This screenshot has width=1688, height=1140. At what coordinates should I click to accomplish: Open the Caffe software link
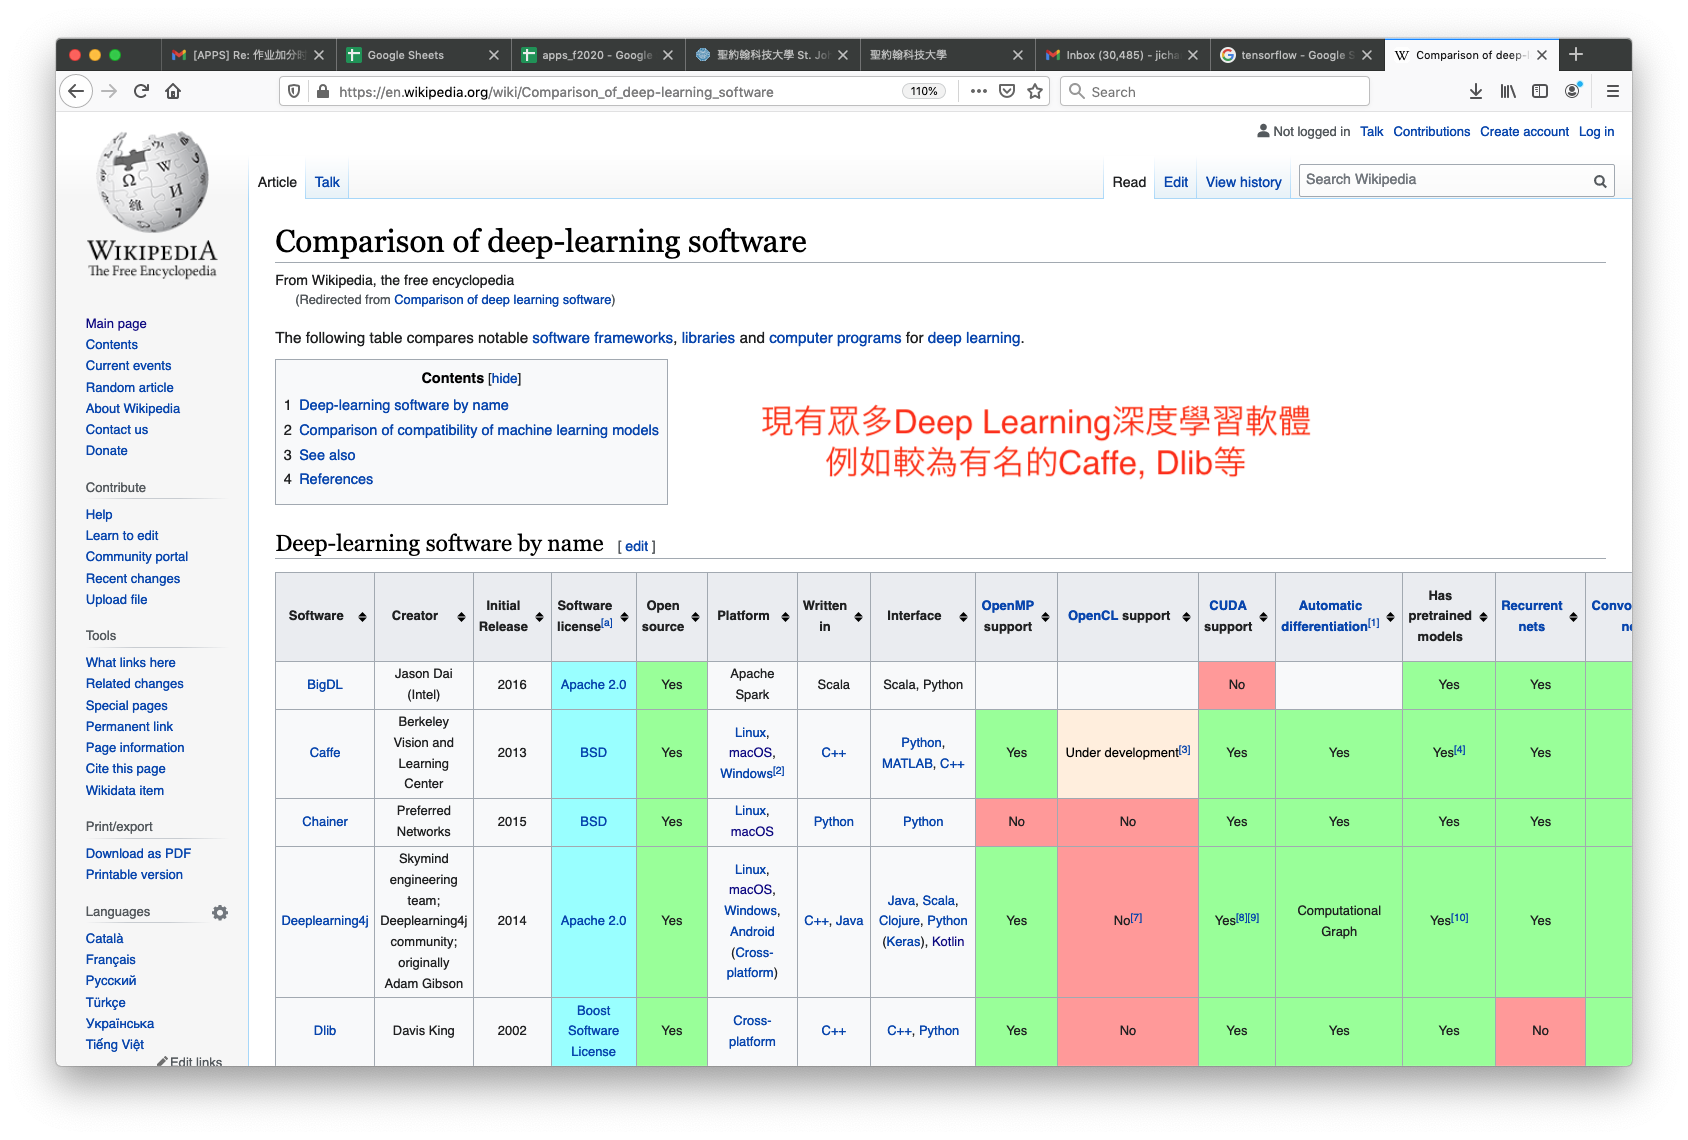[325, 753]
